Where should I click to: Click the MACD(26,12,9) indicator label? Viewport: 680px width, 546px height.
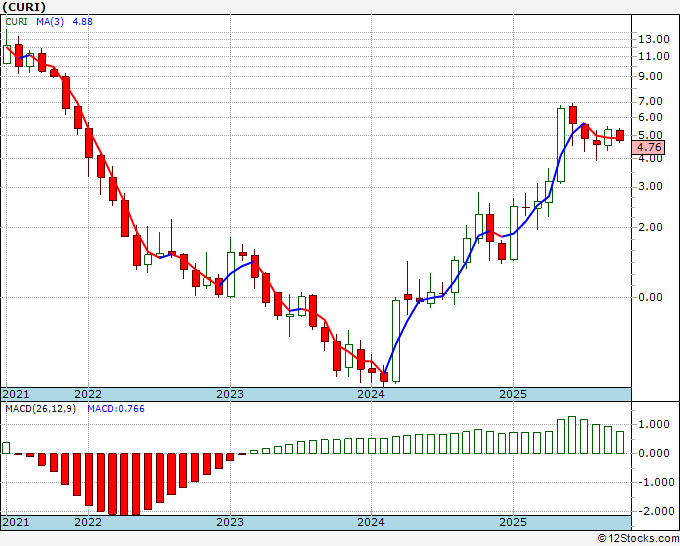pyautogui.click(x=40, y=409)
